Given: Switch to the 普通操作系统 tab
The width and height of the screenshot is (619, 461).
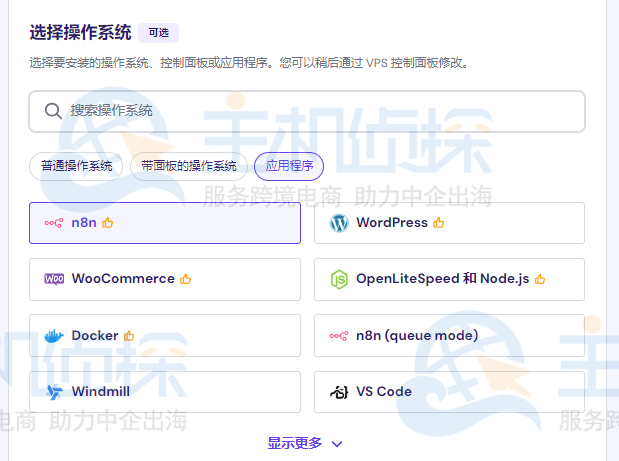Looking at the screenshot, I should pyautogui.click(x=76, y=166).
